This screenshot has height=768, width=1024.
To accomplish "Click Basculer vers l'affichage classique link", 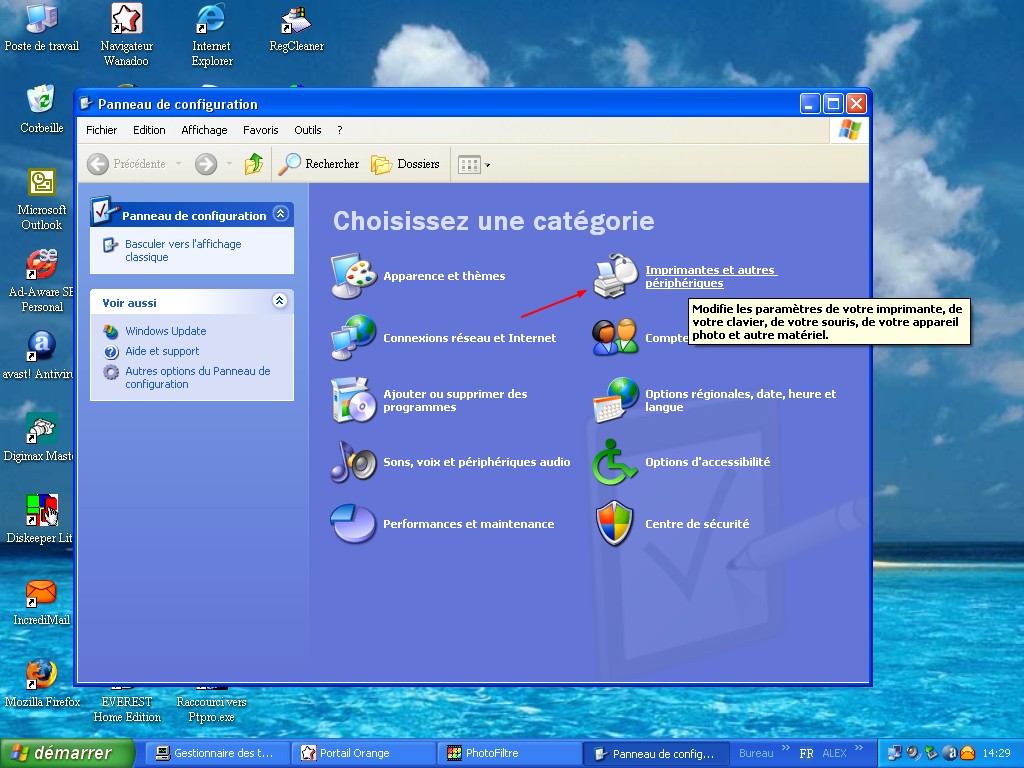I will click(x=182, y=250).
